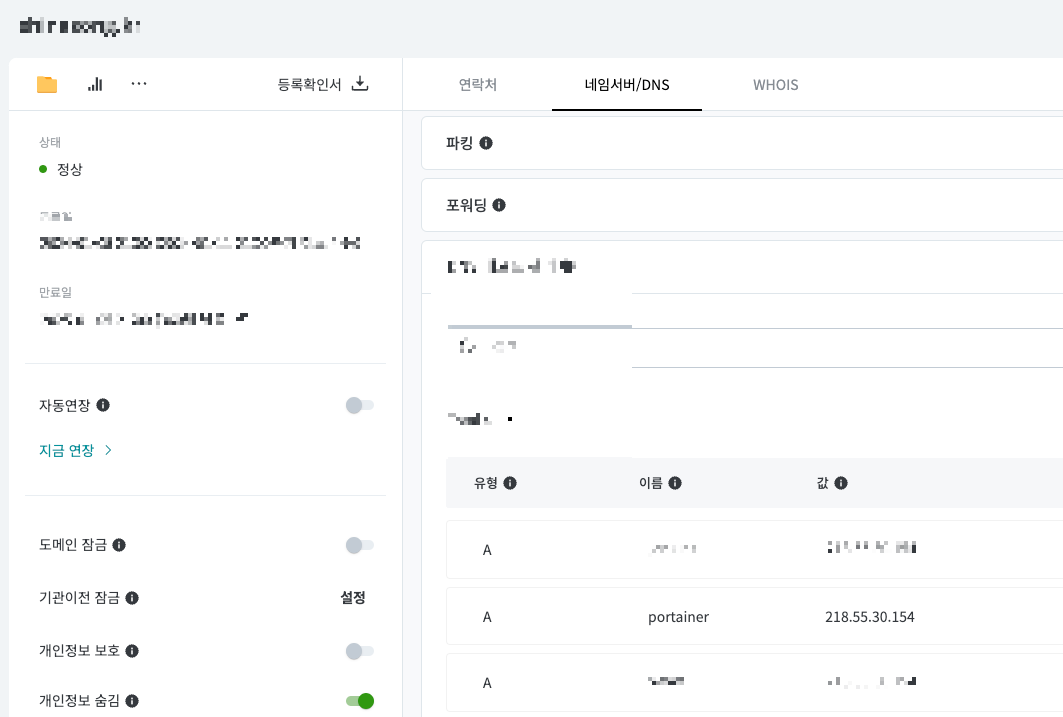The image size is (1063, 717).
Task: Disable the 개인정보 숨김 toggle
Action: 360,701
